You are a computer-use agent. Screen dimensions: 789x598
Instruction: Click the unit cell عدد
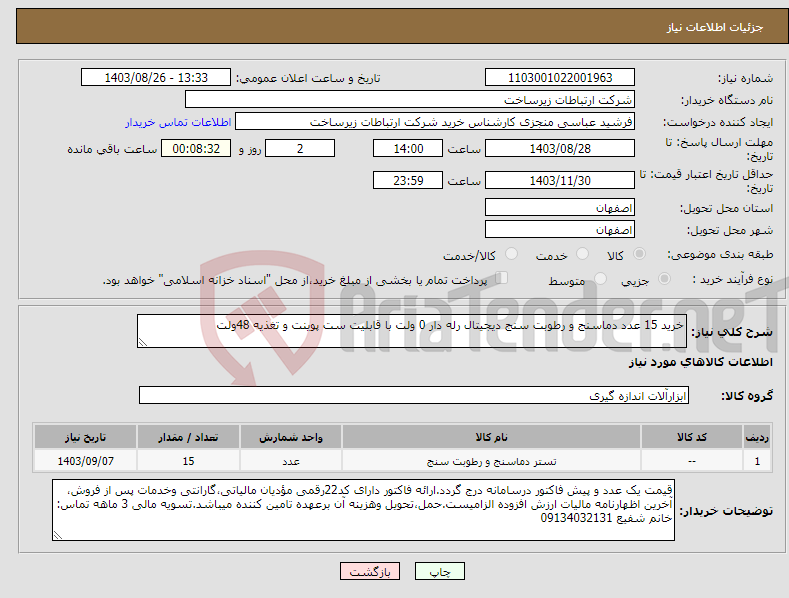[x=291, y=461]
